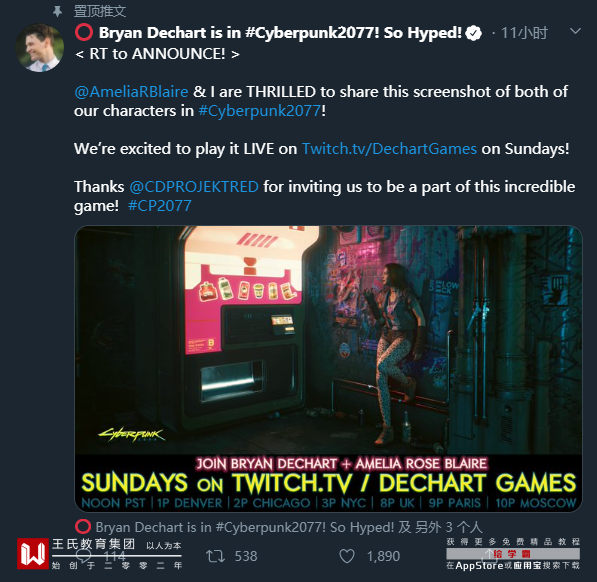
Task: Click the retweet icon
Action: [x=215, y=556]
